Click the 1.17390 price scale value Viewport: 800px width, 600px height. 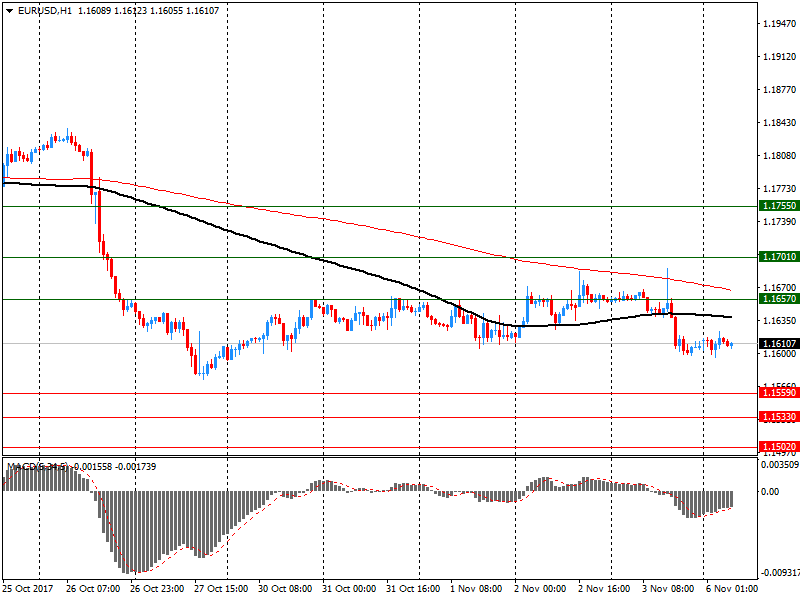[x=779, y=221]
